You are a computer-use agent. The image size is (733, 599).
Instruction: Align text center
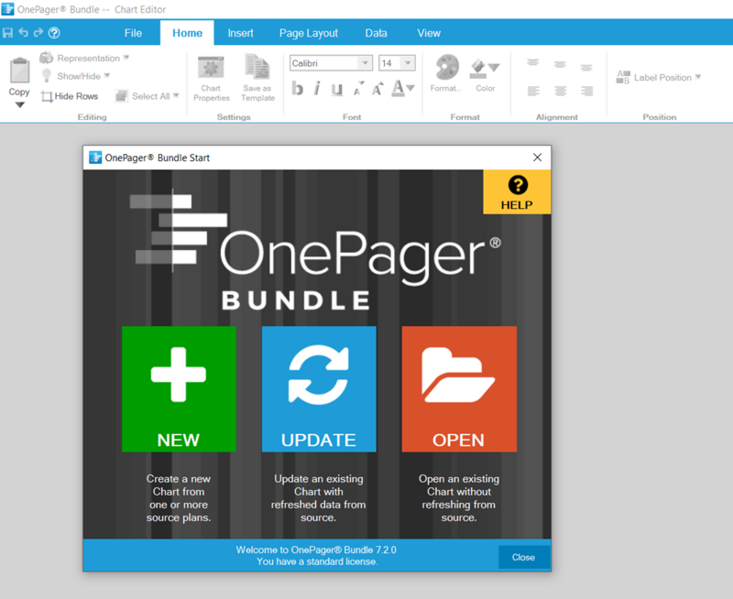click(x=560, y=91)
